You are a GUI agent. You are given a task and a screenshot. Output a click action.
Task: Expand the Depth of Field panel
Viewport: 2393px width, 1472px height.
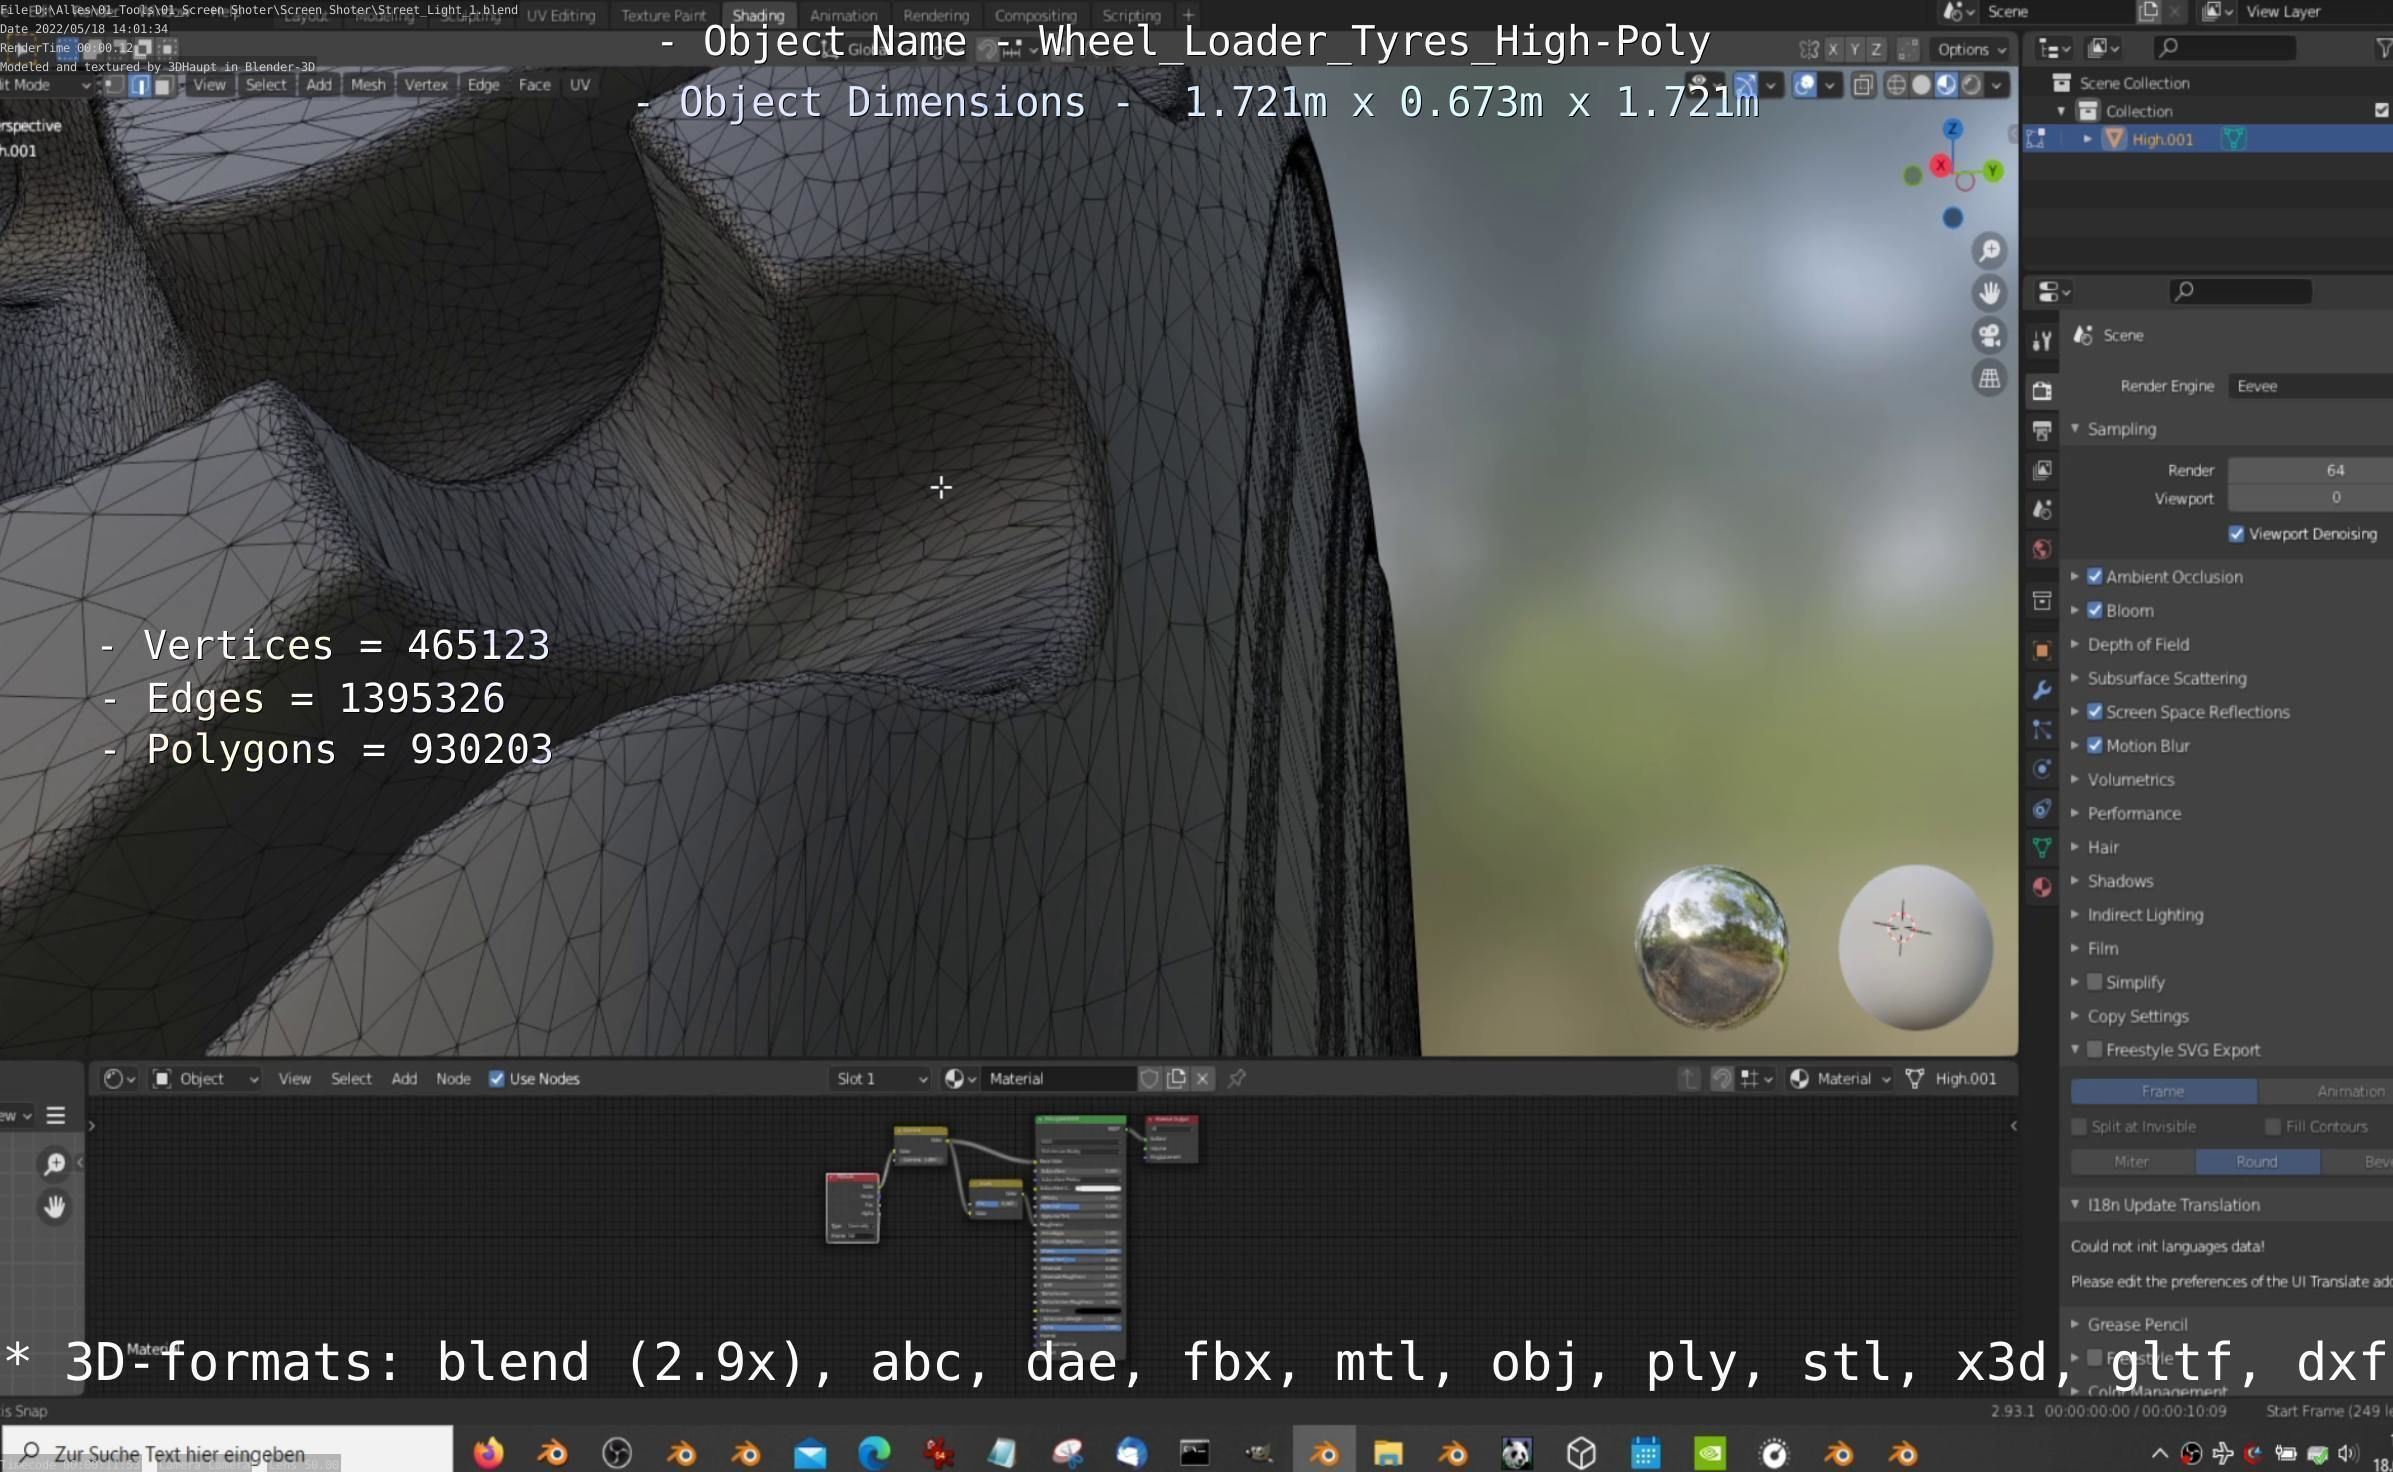[x=2138, y=644]
